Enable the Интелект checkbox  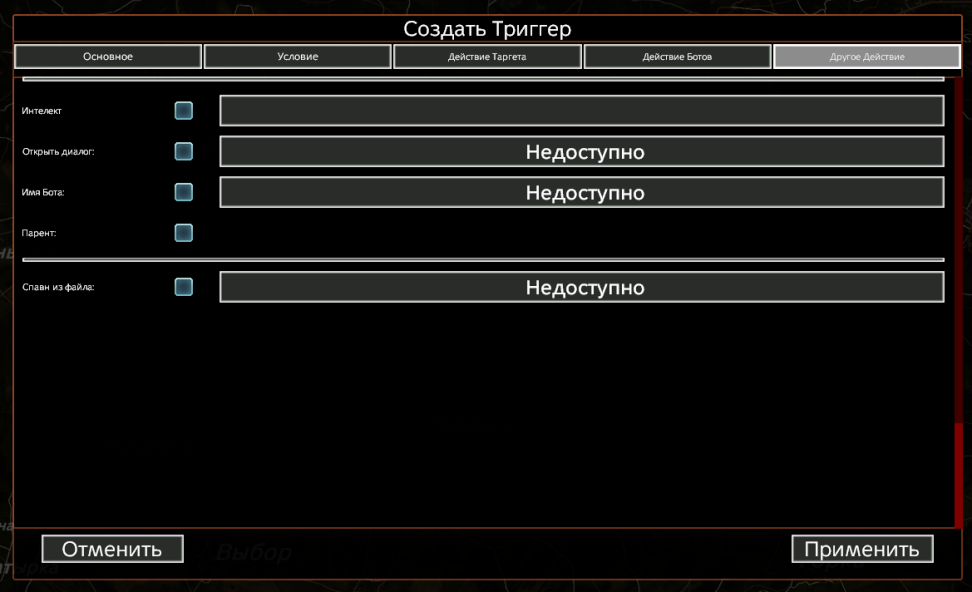[x=184, y=111]
